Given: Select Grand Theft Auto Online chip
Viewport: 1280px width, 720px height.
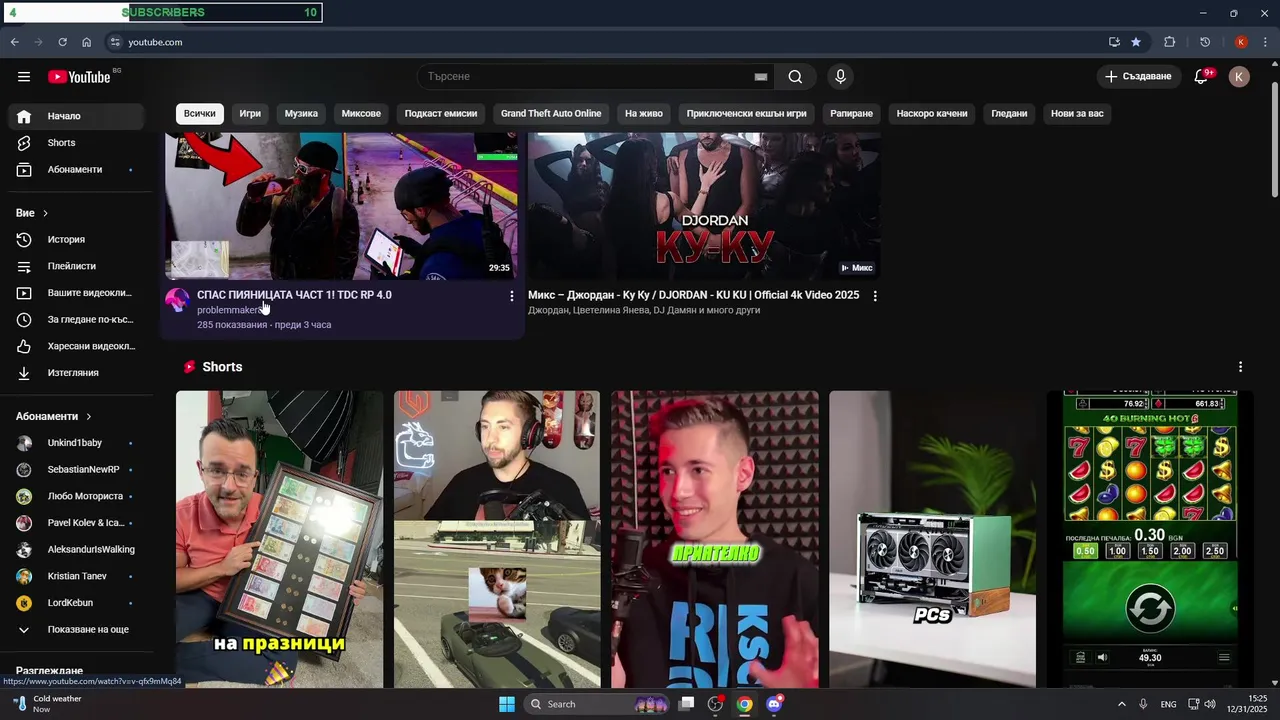Looking at the screenshot, I should pos(551,113).
